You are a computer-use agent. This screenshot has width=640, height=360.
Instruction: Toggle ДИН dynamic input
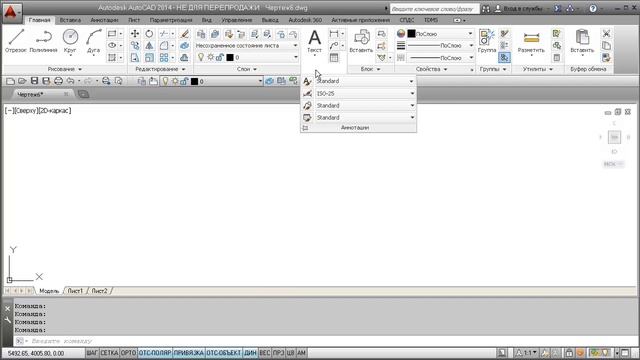coord(250,353)
